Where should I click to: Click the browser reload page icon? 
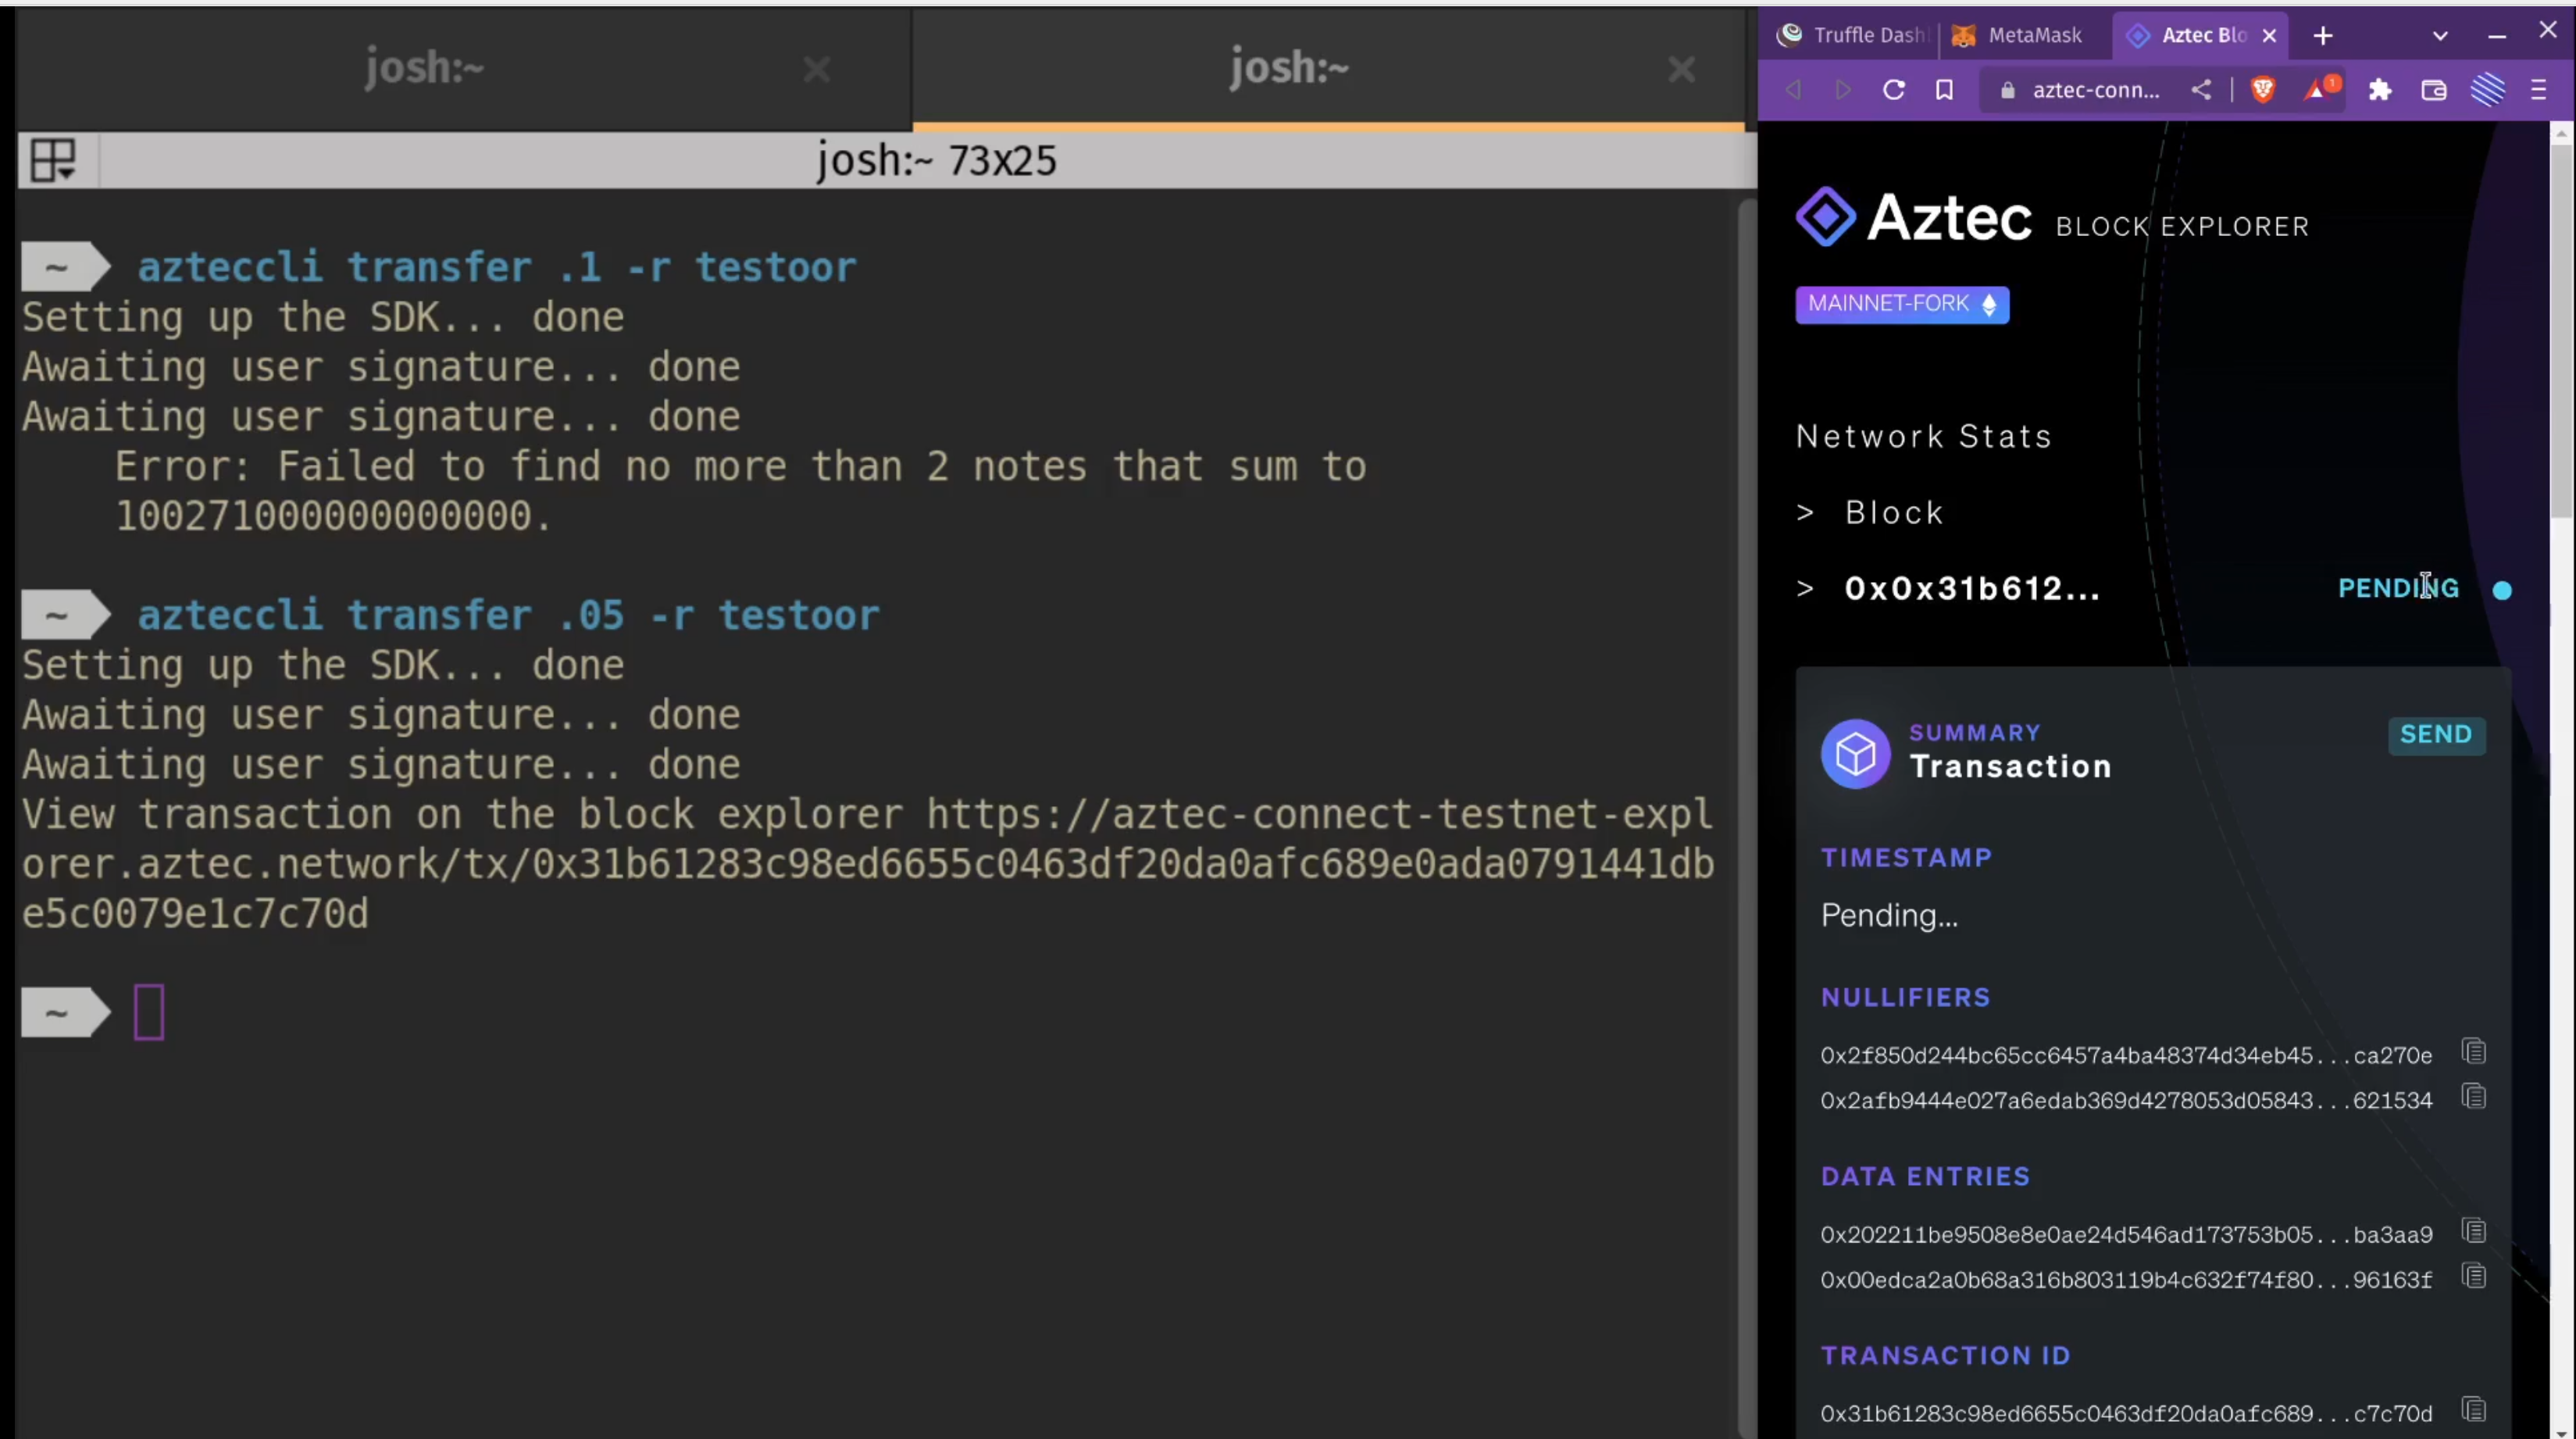click(1893, 90)
